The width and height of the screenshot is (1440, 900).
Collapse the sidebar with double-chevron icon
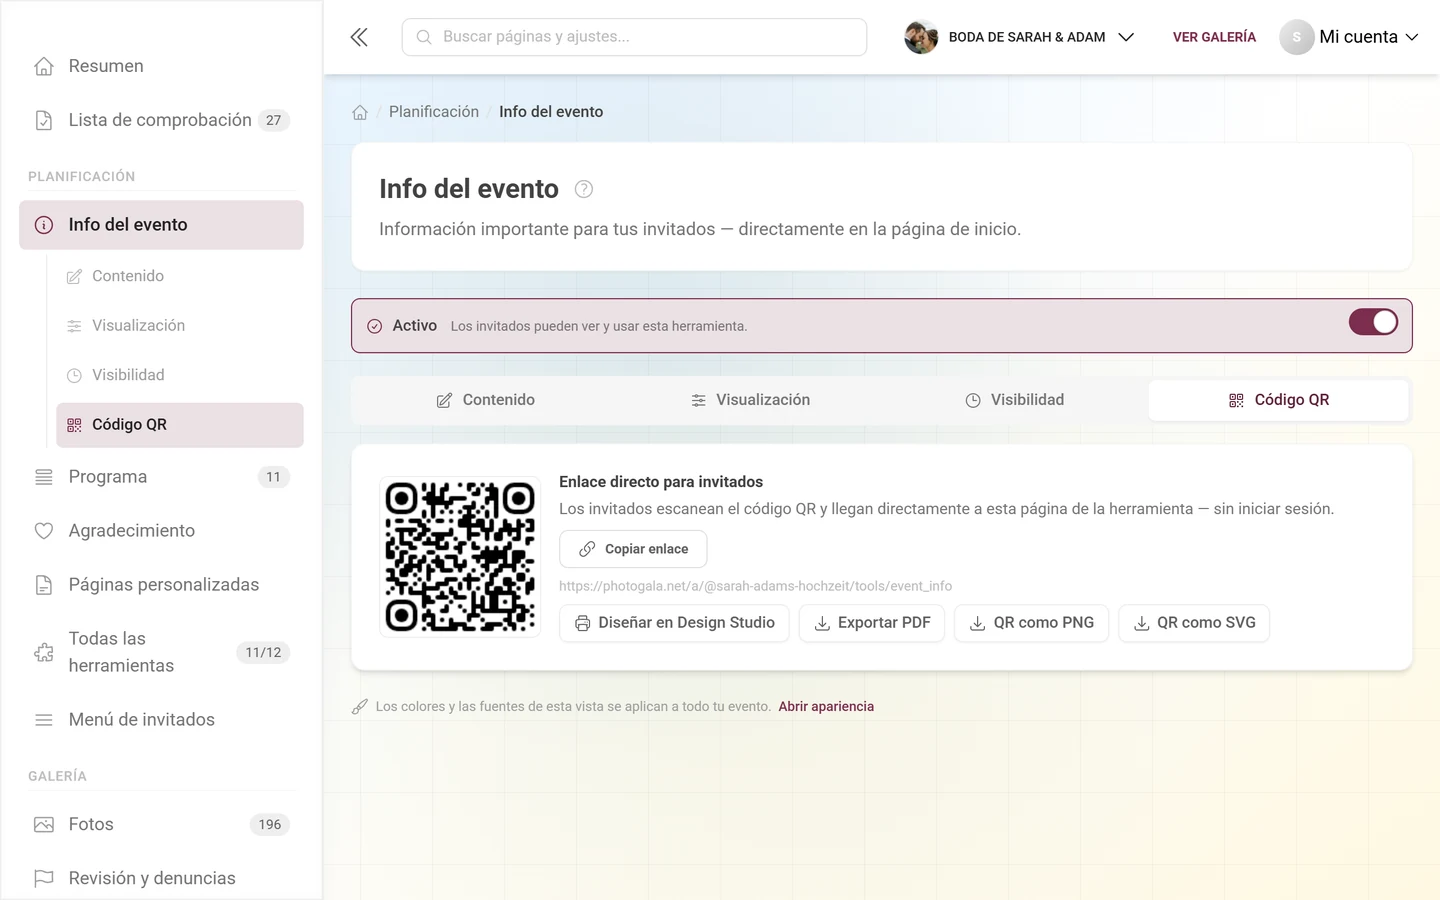[x=359, y=37]
